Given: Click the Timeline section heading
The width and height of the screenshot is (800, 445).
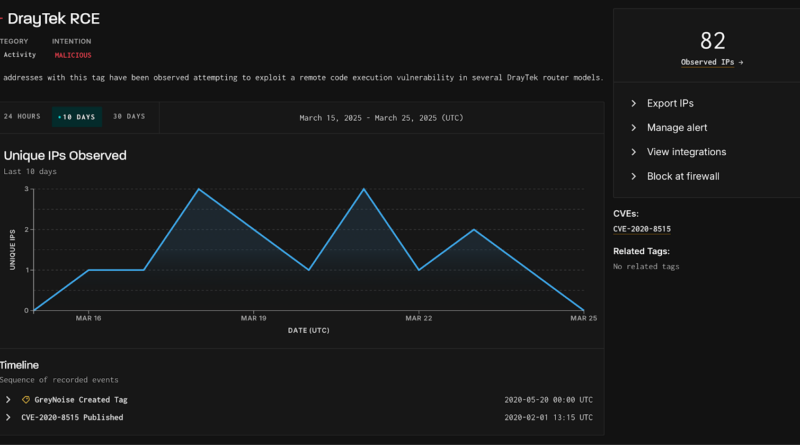Looking at the screenshot, I should pos(19,365).
